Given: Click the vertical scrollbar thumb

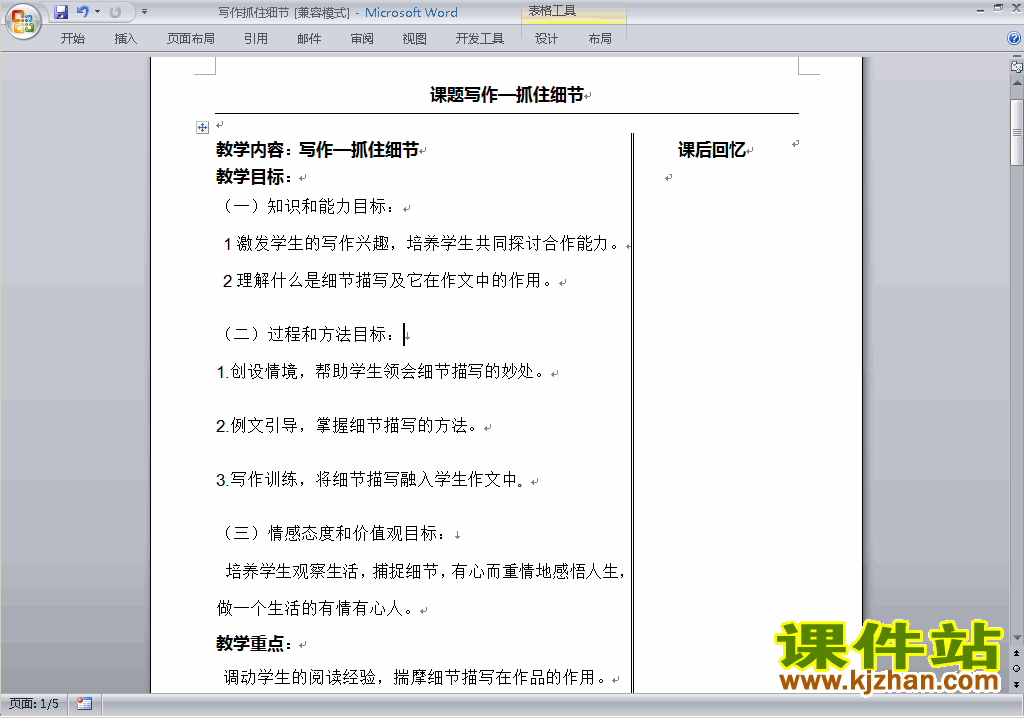Looking at the screenshot, I should pyautogui.click(x=1017, y=132).
